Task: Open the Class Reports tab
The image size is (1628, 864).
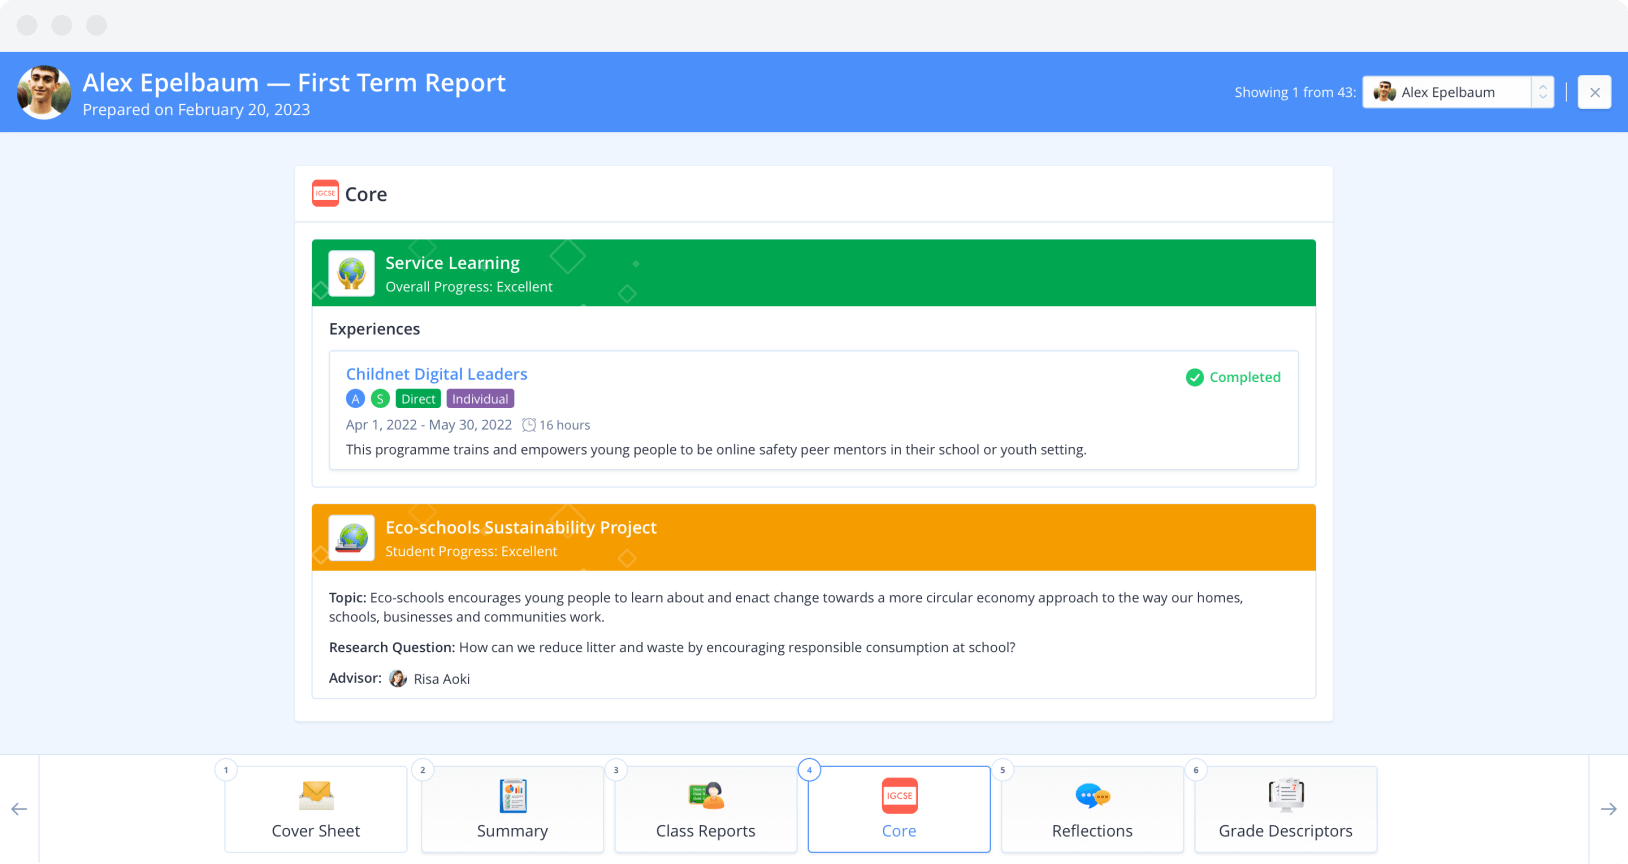Action: (706, 809)
